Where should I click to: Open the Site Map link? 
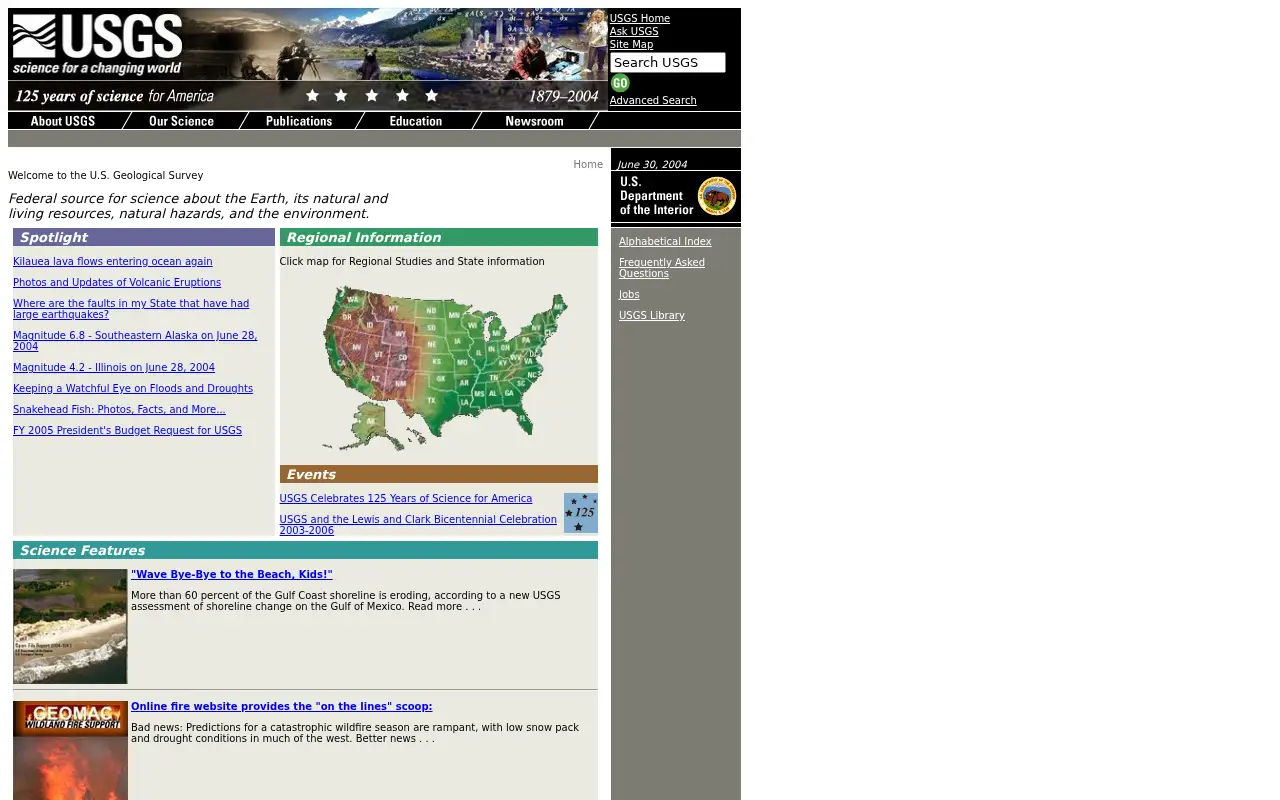(631, 44)
